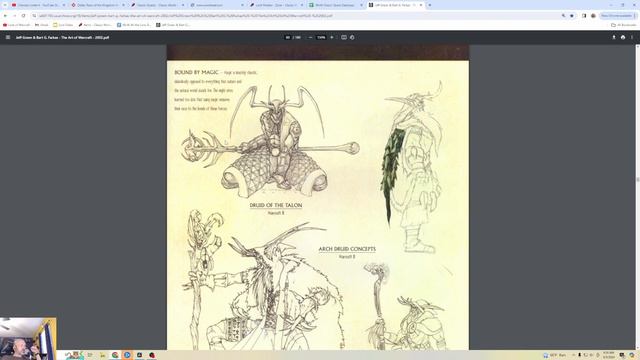Open the Cool Sites bookmark folder
640x360 pixels.
tap(63, 25)
